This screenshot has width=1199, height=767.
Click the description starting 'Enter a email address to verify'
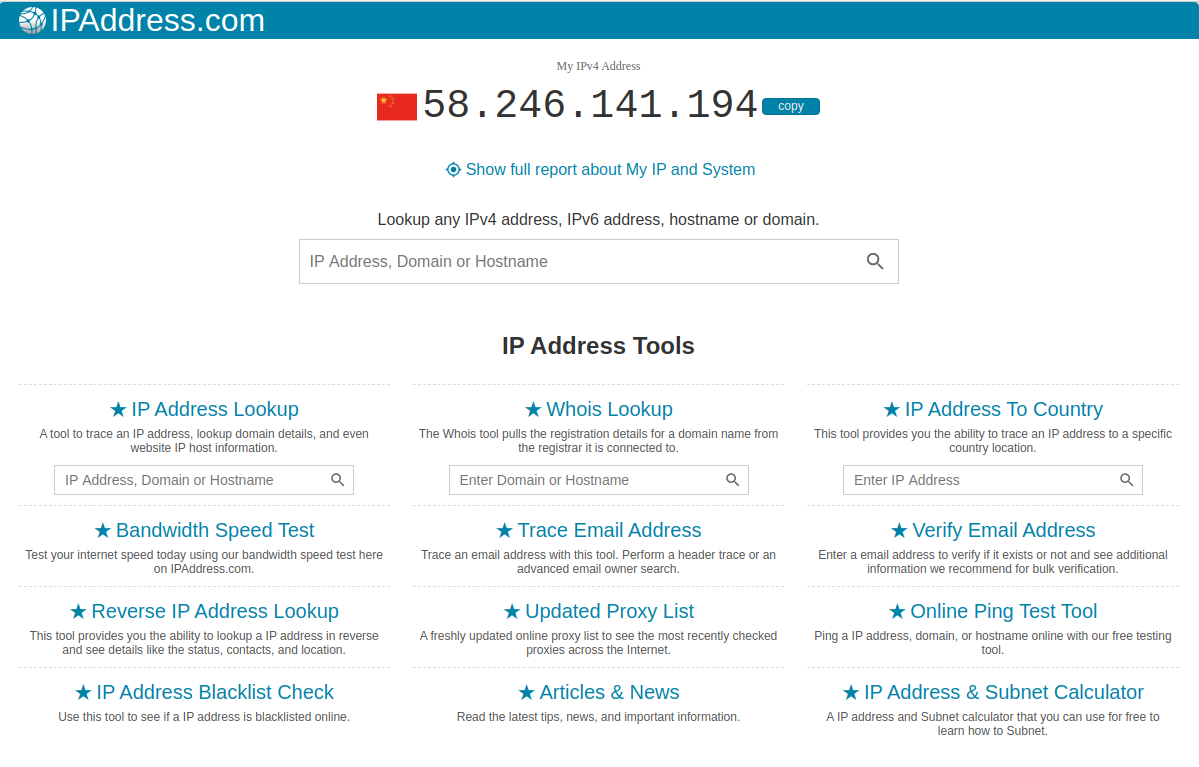pos(993,562)
